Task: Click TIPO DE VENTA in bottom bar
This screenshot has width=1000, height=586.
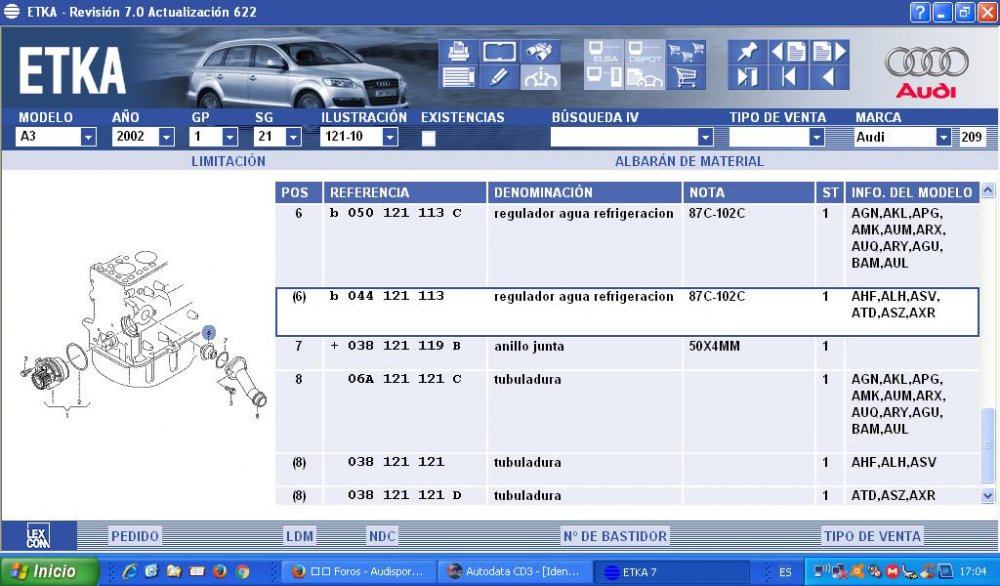Action: [x=872, y=536]
